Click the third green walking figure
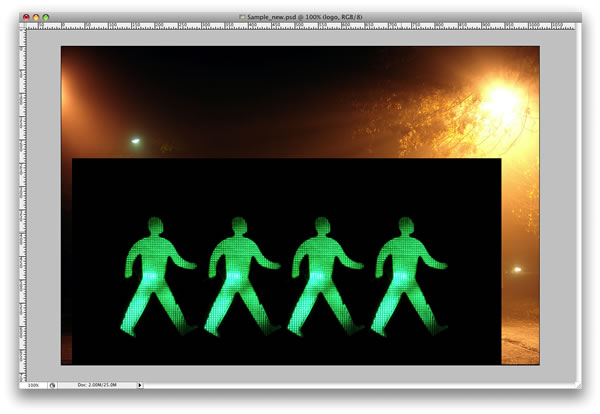 tap(325, 277)
